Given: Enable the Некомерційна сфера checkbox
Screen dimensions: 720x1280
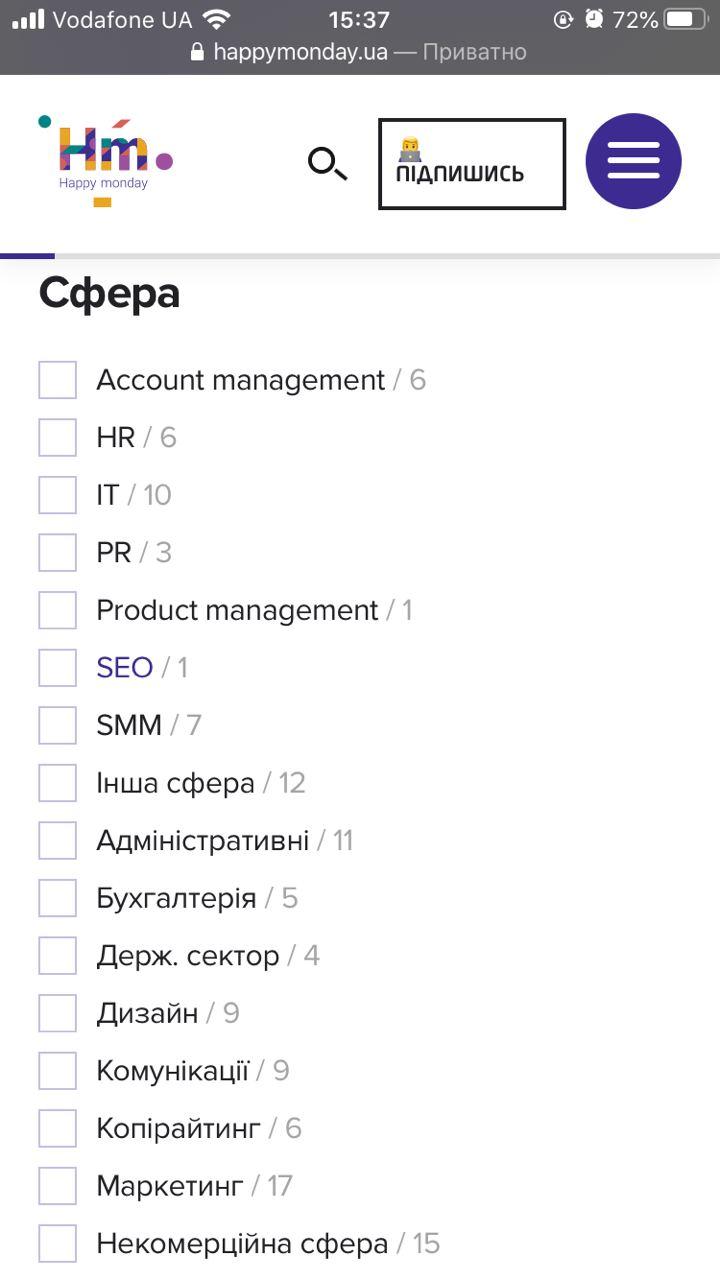Looking at the screenshot, I should [x=57, y=1243].
